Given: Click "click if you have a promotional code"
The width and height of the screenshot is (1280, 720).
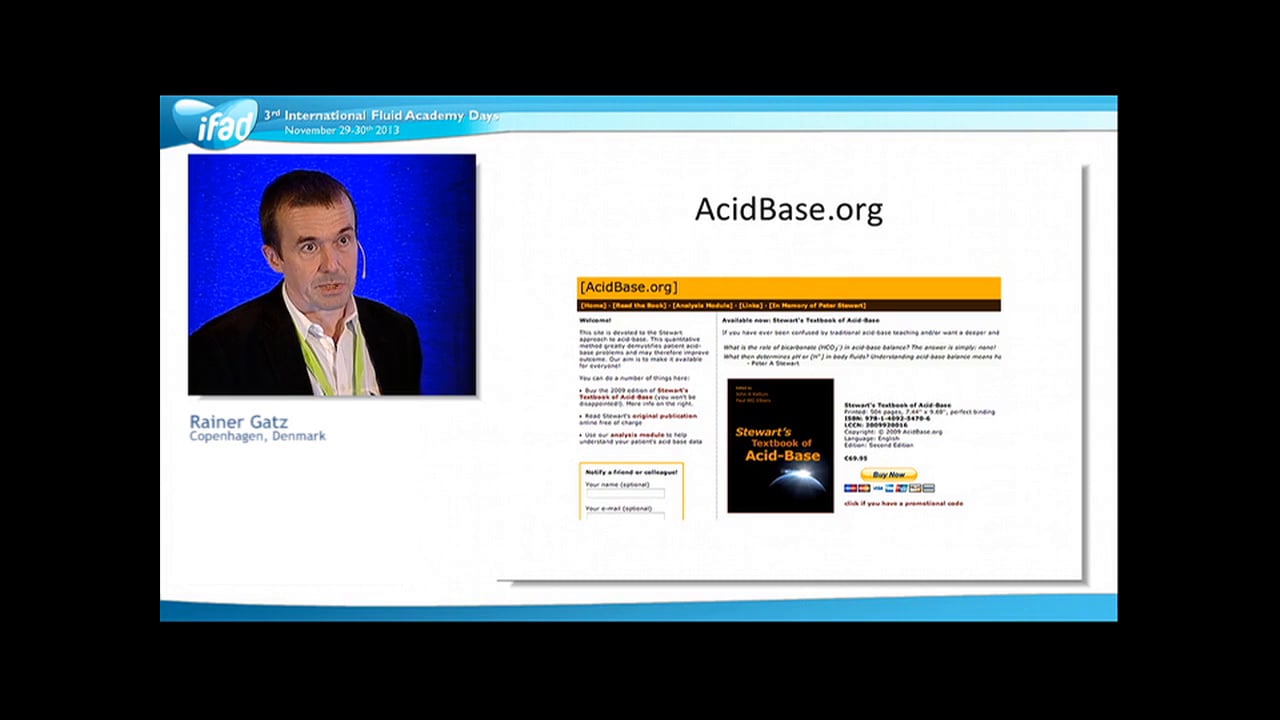Looking at the screenshot, I should [904, 503].
